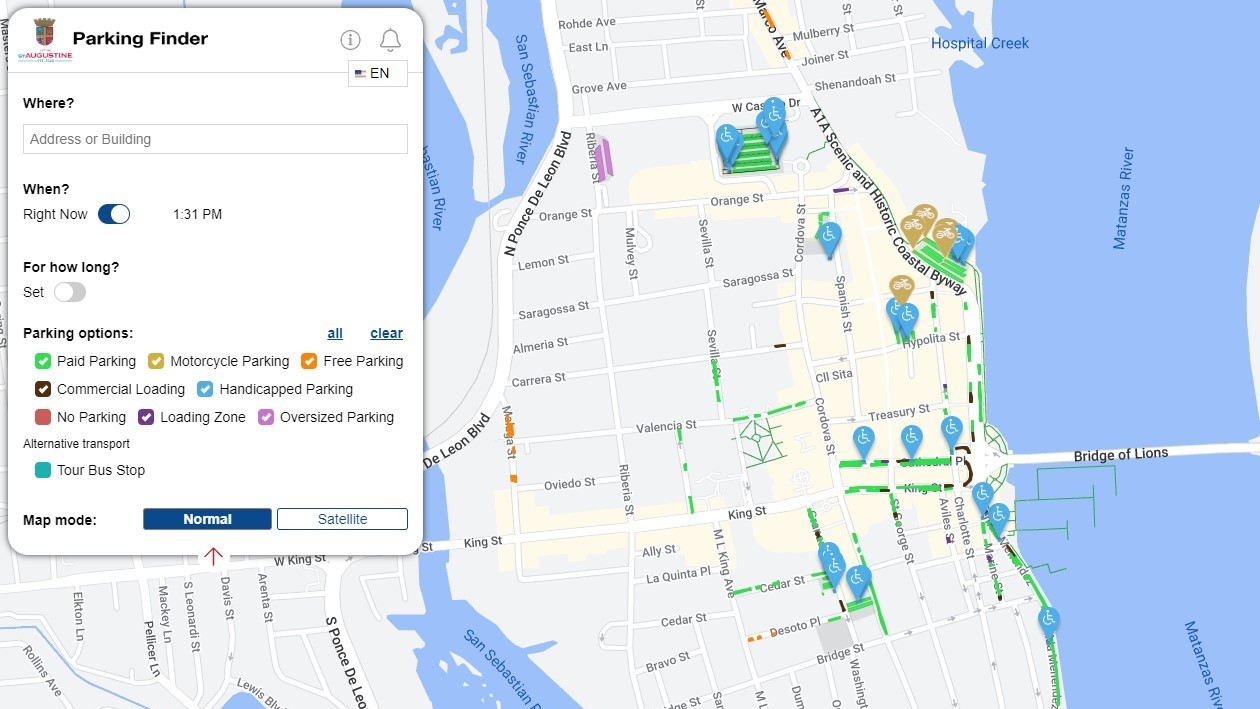Uncheck the Paid Parking checkbox
The image size is (1260, 709).
pyautogui.click(x=43, y=361)
